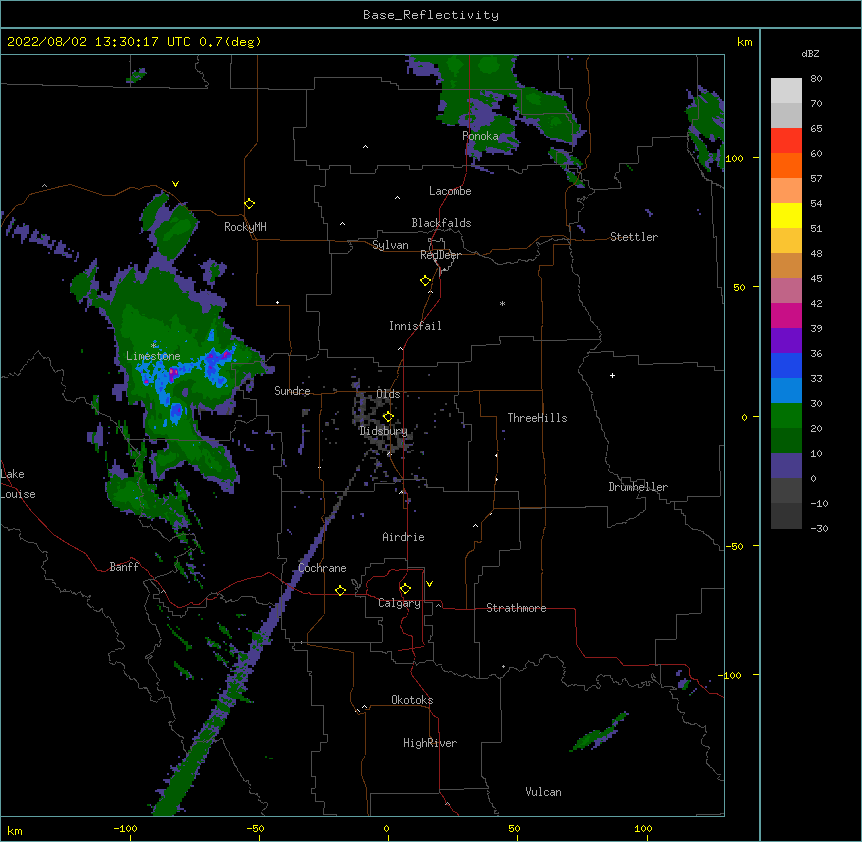Click the yellow diamond marker beside RockyMH
This screenshot has width=862, height=842.
tap(250, 204)
